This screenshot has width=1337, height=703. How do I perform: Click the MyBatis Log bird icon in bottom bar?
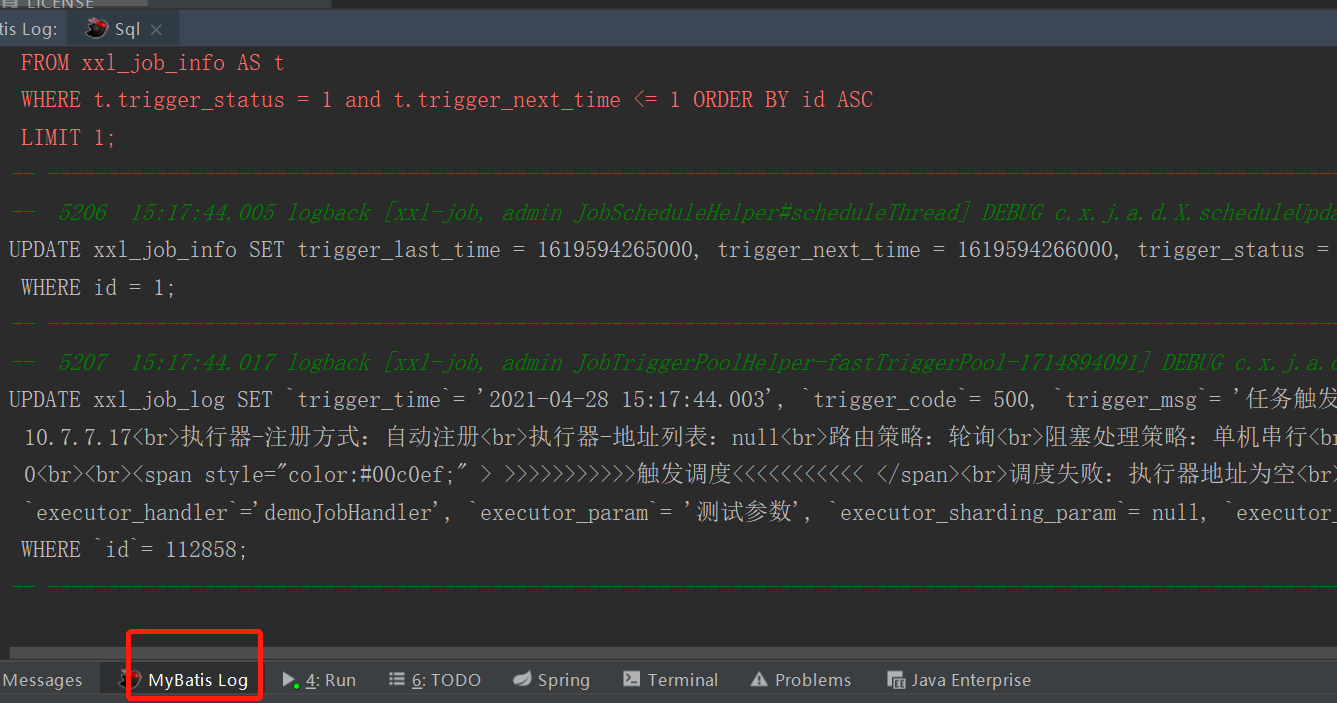coord(130,680)
